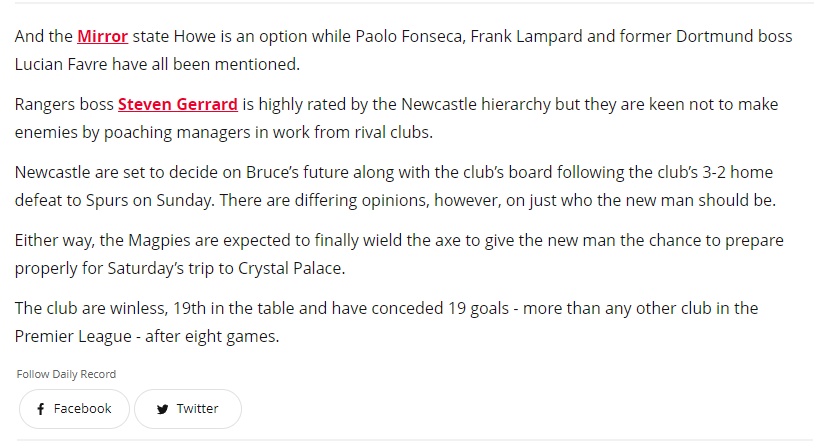Click the words 'Rangers boss' before the link
The width and height of the screenshot is (814, 442).
click(64, 104)
